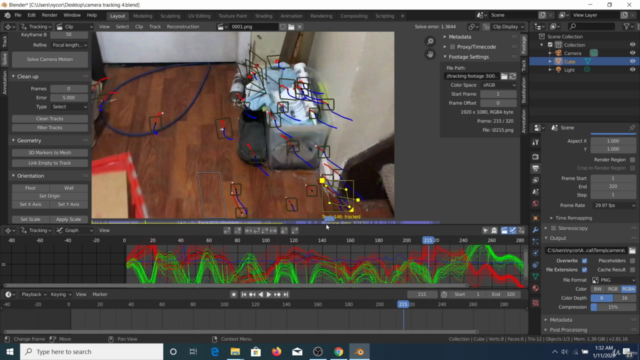Click the Clean Tracks button
This screenshot has width=640, height=360.
[x=49, y=118]
